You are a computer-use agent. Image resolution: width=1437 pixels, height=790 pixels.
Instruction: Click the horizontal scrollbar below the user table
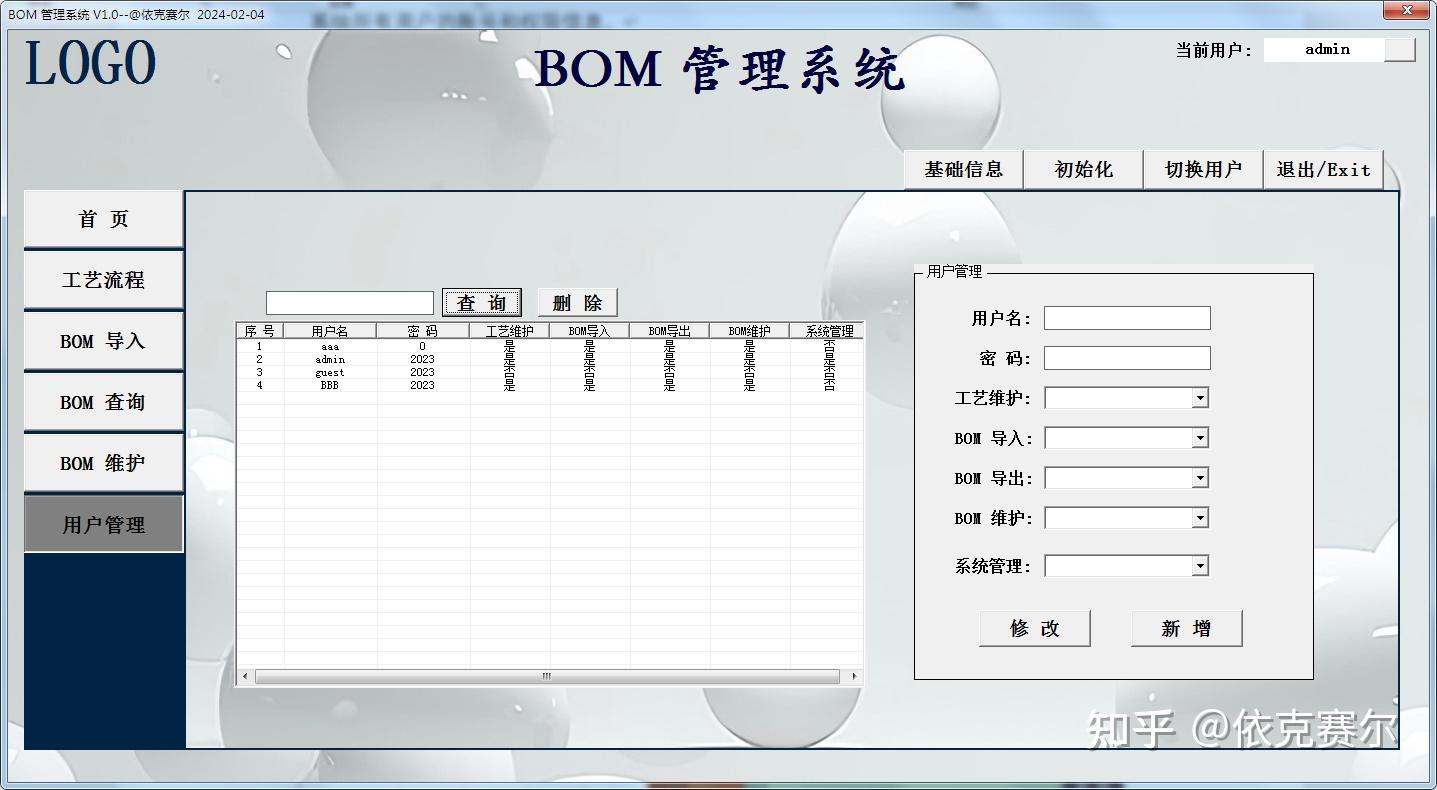(545, 675)
